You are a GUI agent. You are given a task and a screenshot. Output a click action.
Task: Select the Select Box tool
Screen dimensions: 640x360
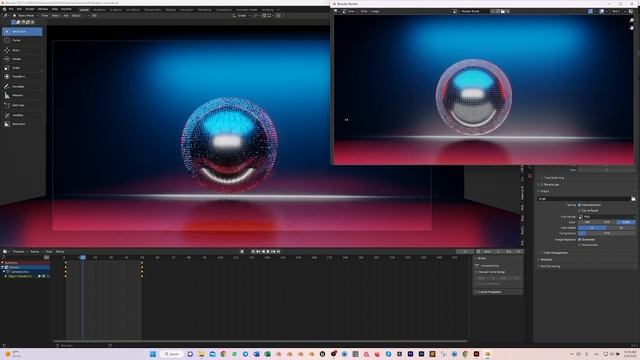pos(22,31)
